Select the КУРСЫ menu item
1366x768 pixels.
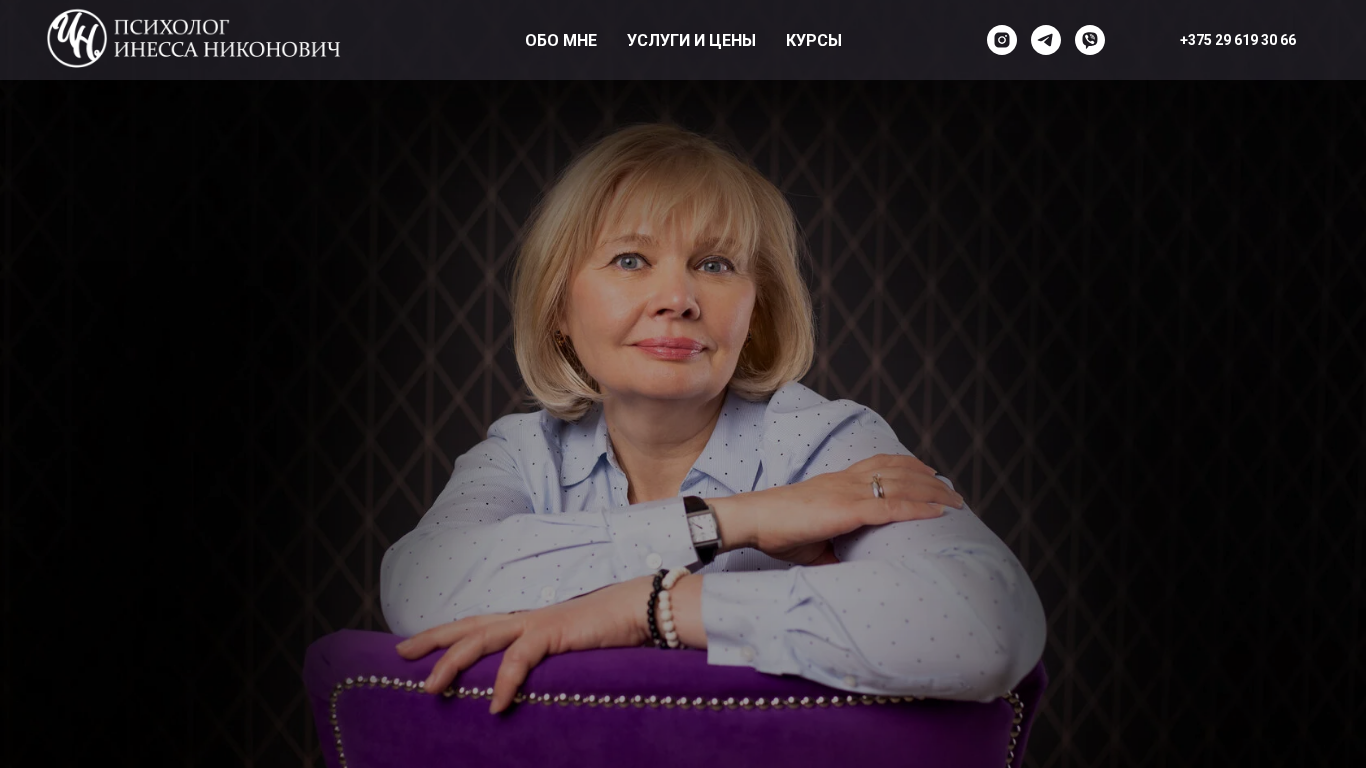coord(814,40)
